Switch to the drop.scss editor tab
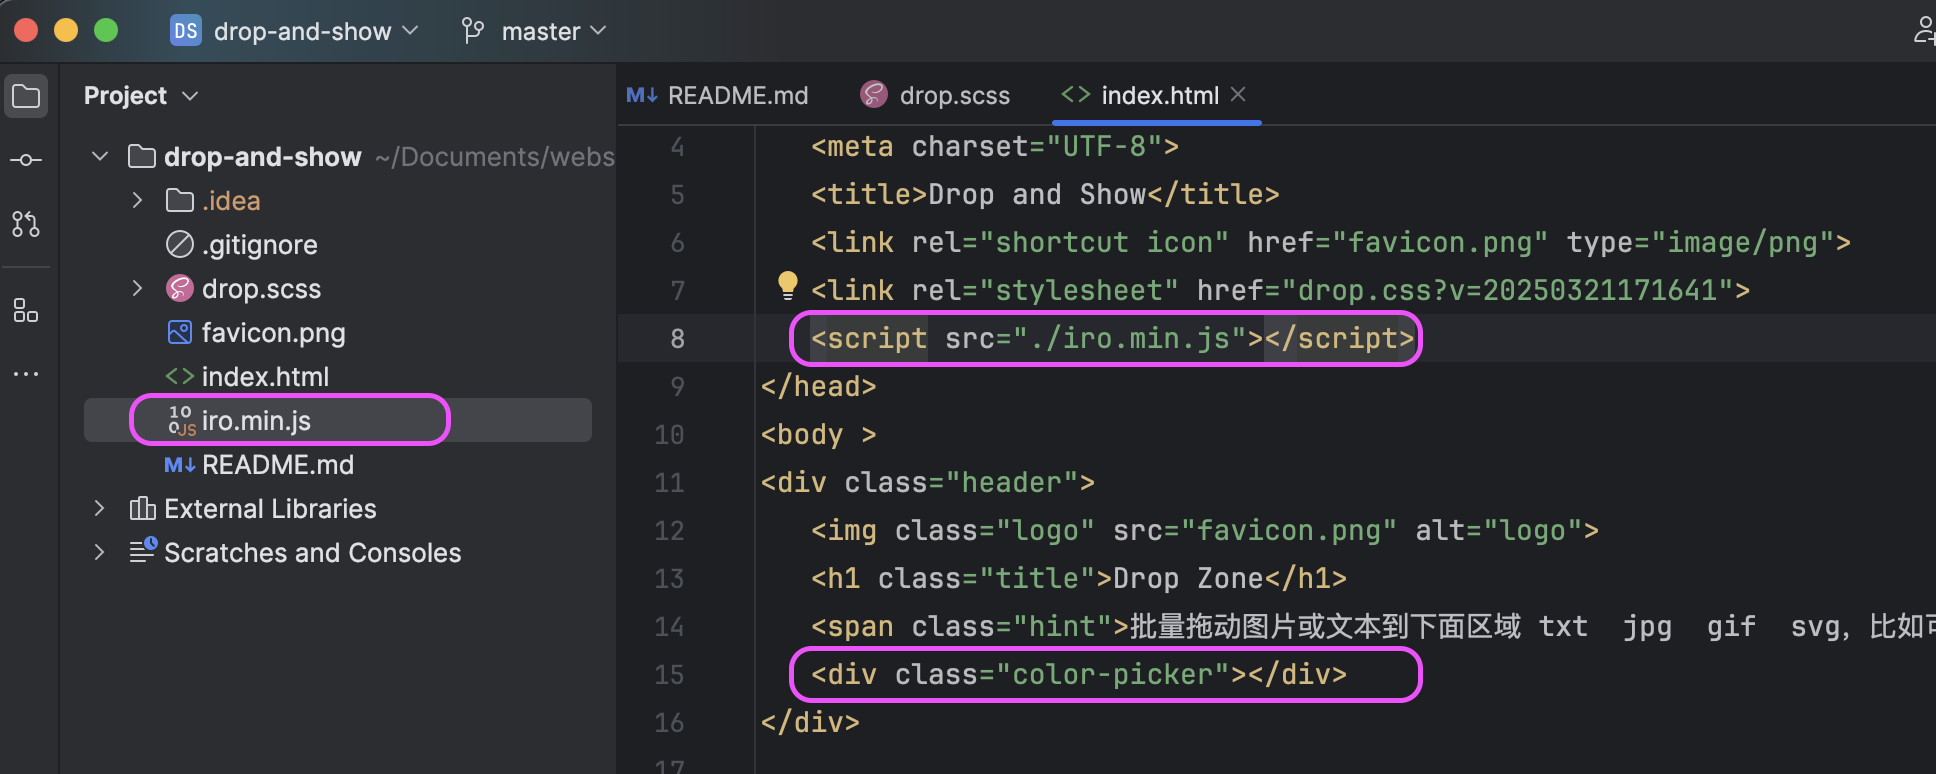This screenshot has width=1936, height=774. (x=935, y=96)
